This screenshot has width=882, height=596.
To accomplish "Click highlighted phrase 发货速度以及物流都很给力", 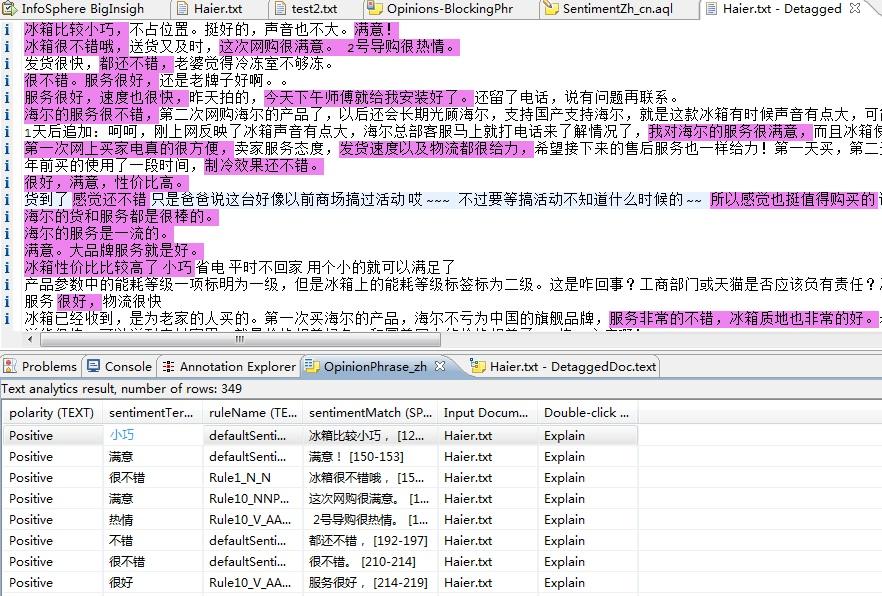I will click(x=436, y=148).
